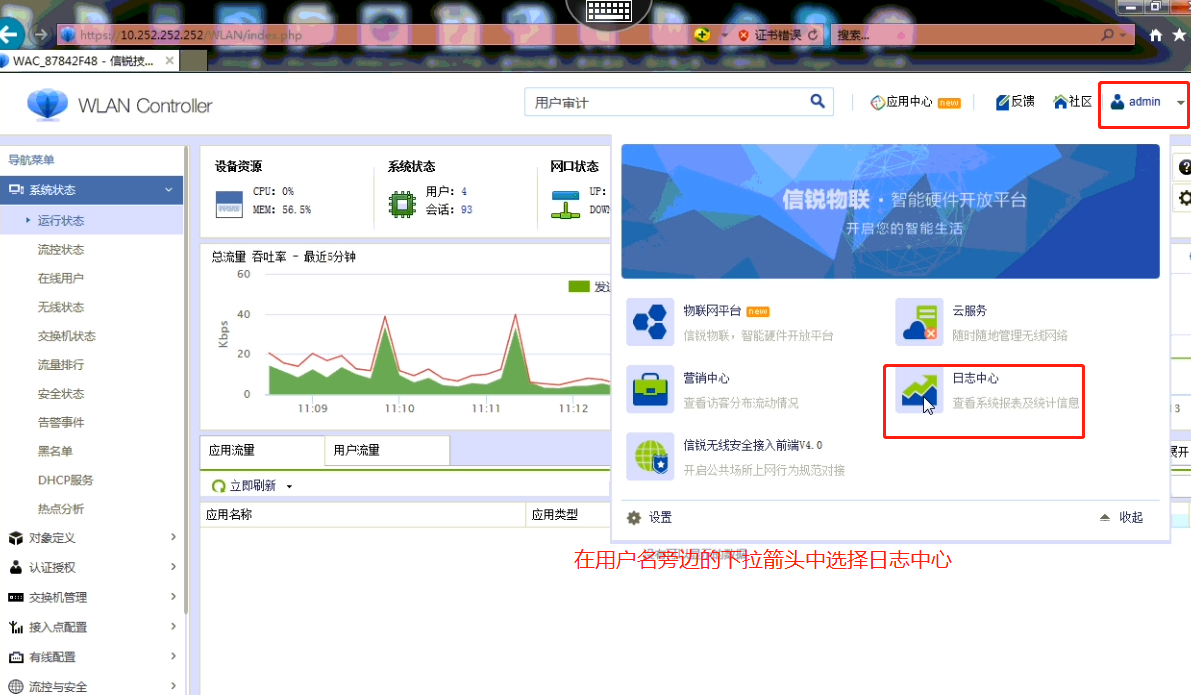Select 在线用户 in navigation menu
The image size is (1191, 695).
[61, 278]
